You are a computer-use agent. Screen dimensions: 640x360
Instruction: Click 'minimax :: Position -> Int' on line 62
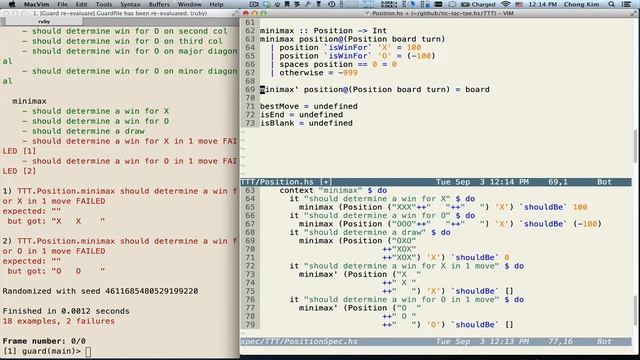(323, 31)
